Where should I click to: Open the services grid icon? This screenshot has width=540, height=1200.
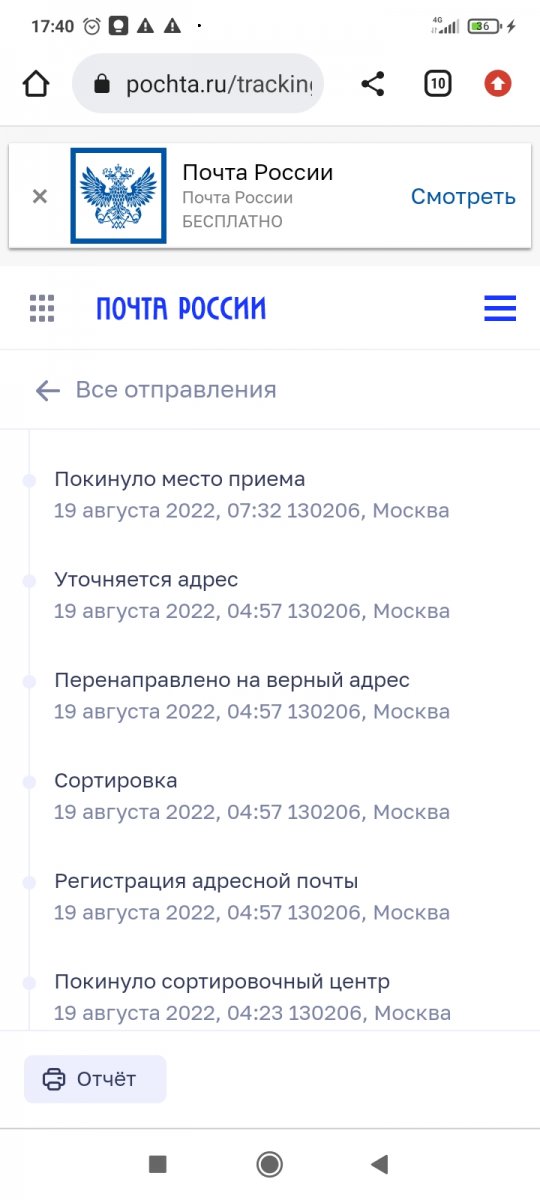42,308
